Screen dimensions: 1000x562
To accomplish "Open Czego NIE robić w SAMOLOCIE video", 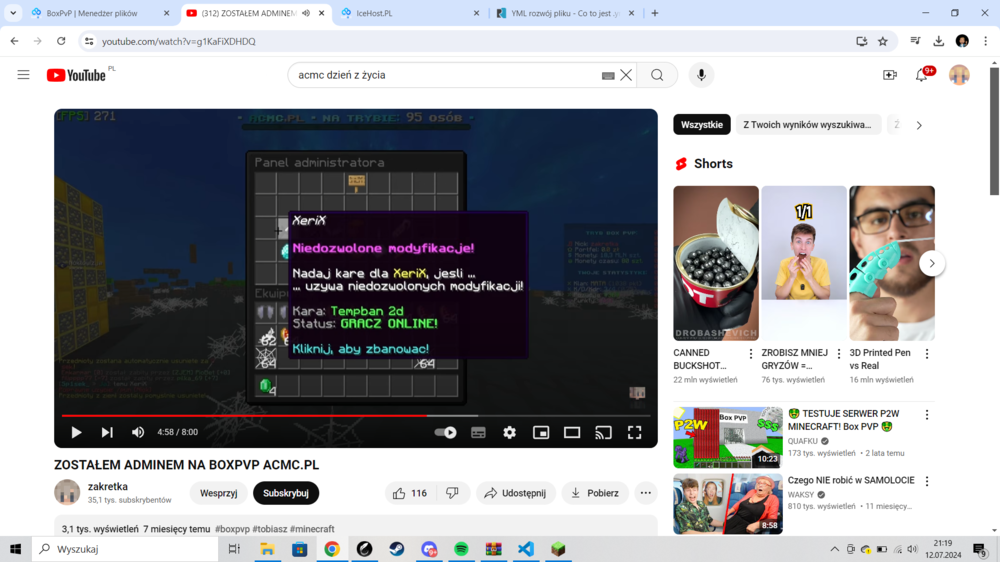I will [728, 504].
